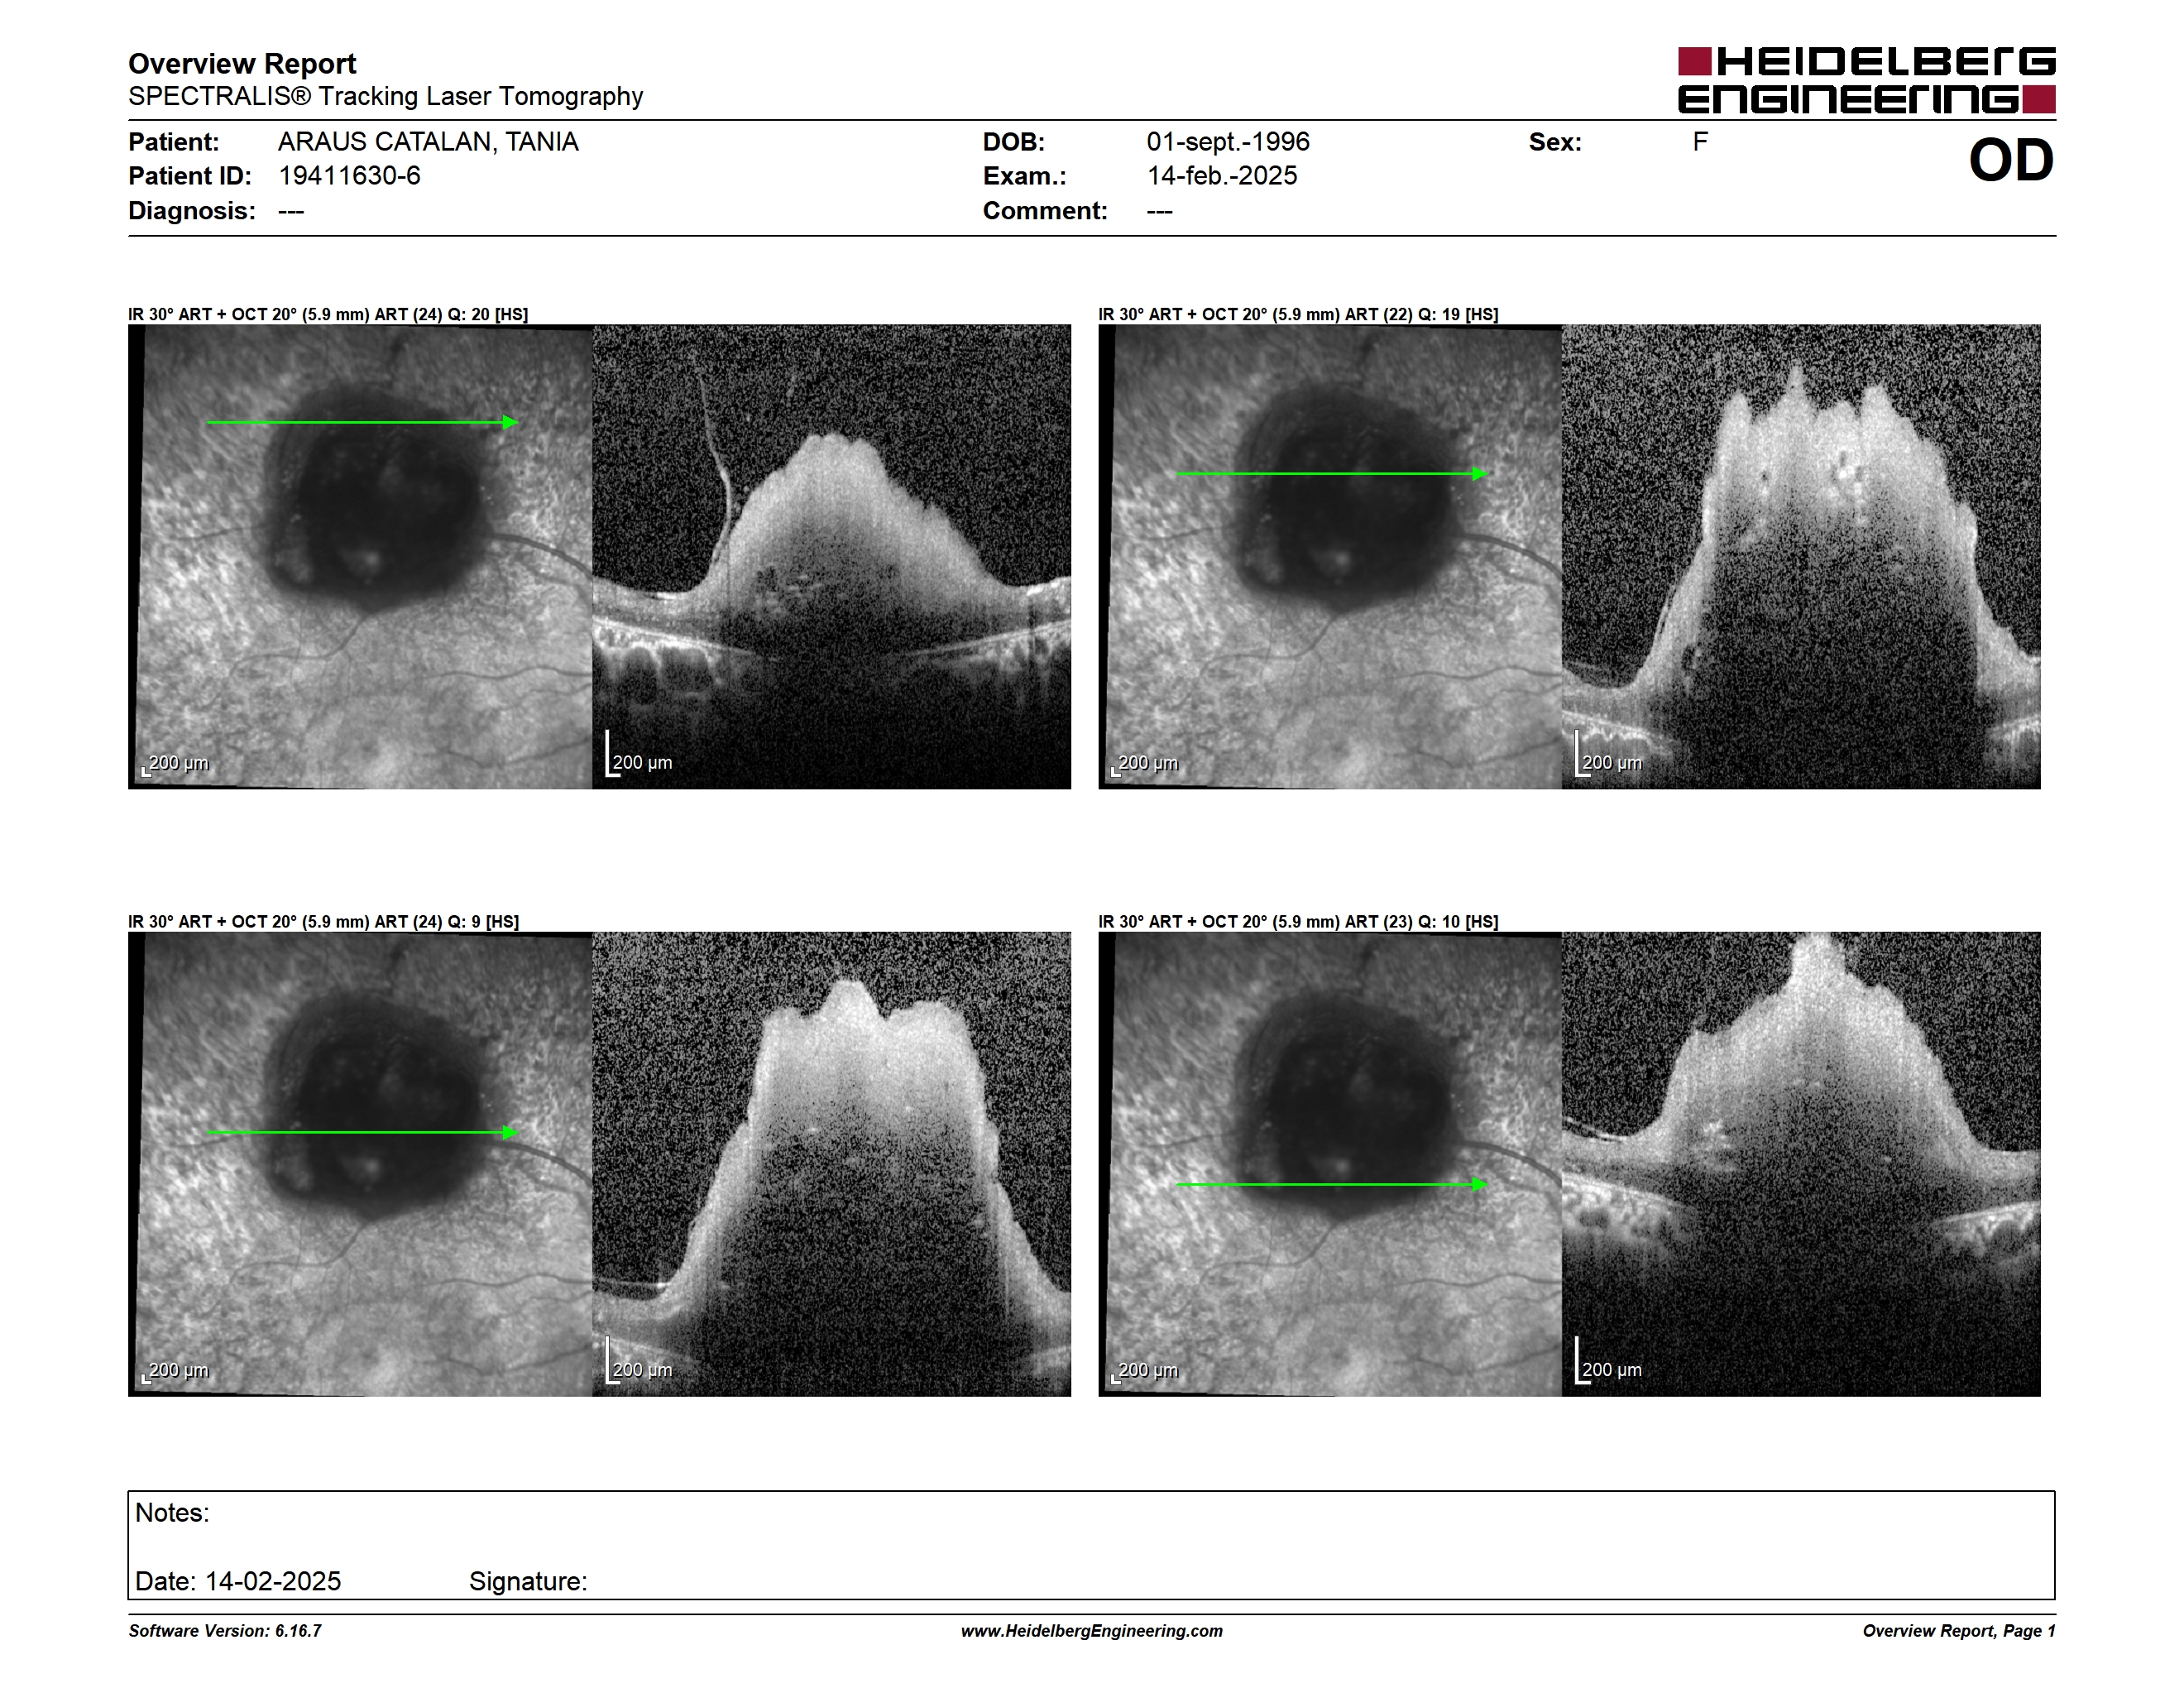
Task: Click the Signature field
Action: coord(528,1581)
